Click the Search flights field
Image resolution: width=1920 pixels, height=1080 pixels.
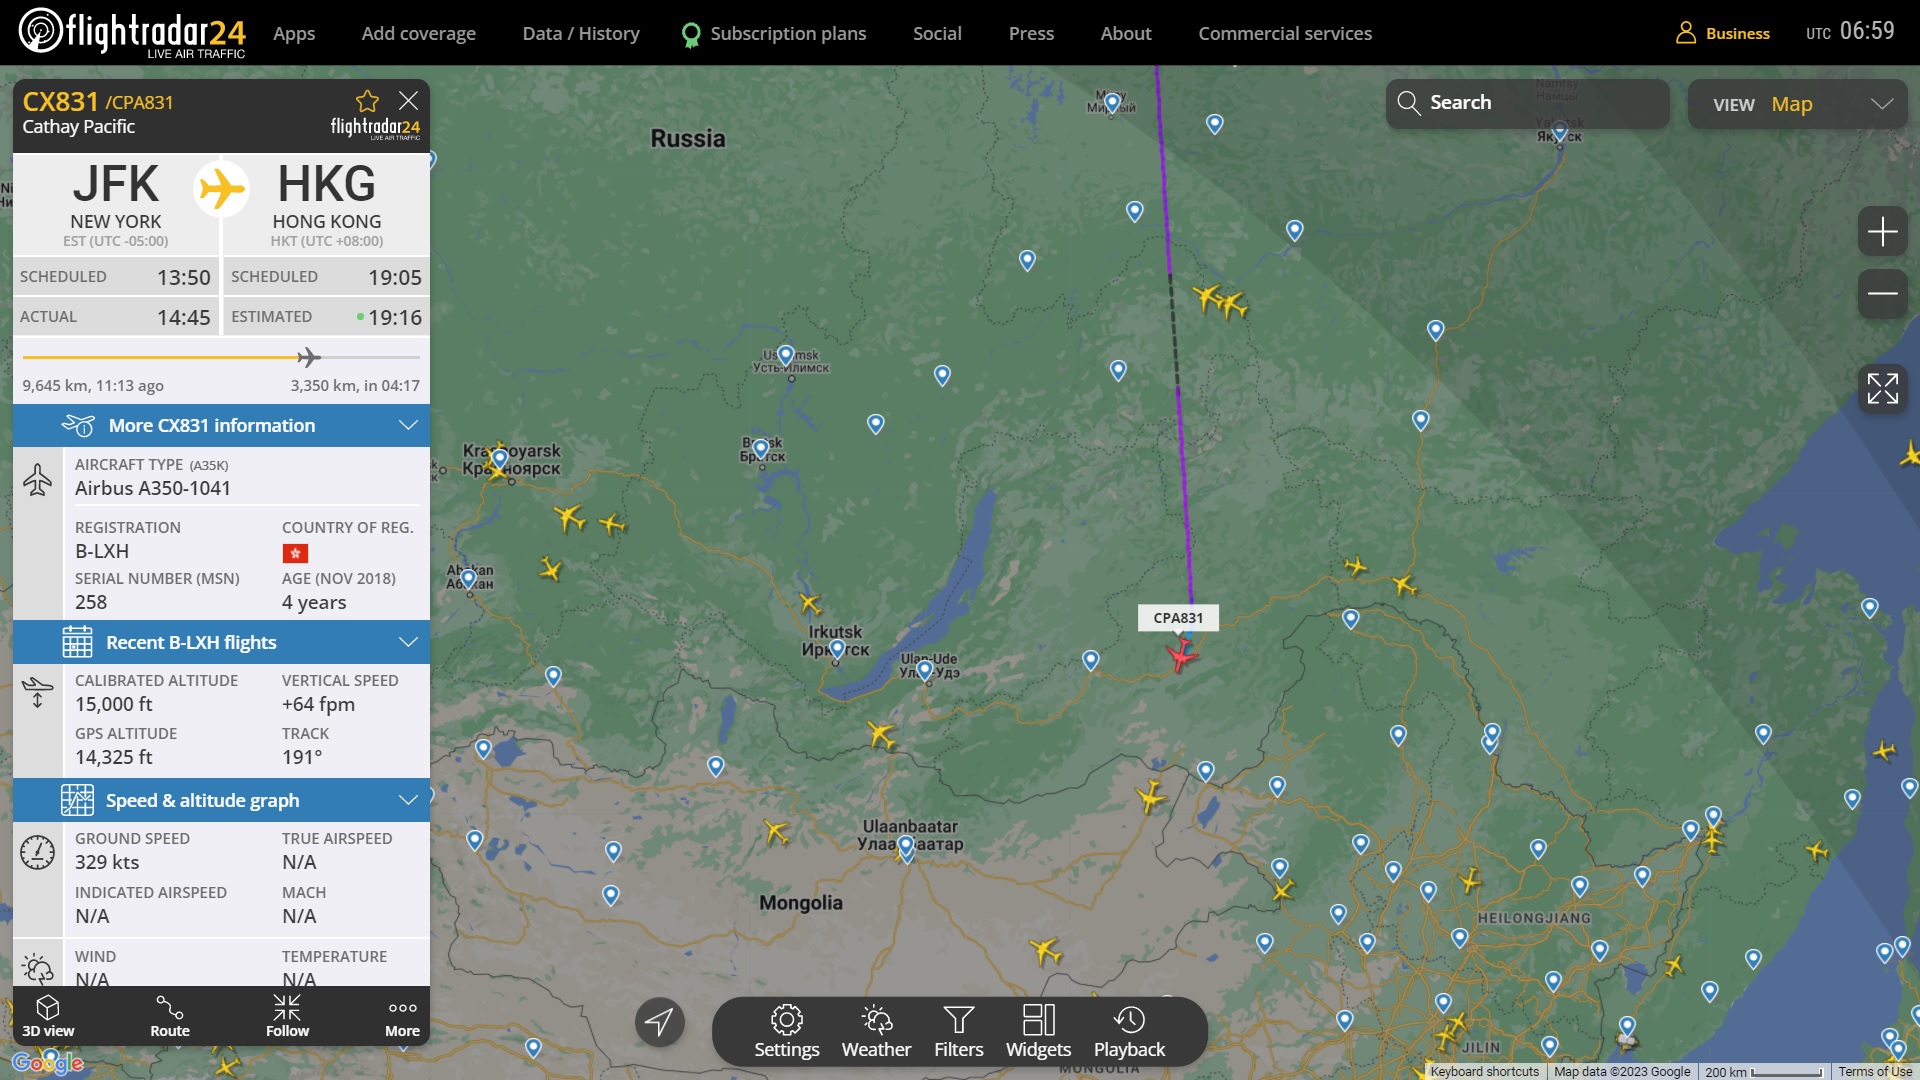coord(1527,103)
